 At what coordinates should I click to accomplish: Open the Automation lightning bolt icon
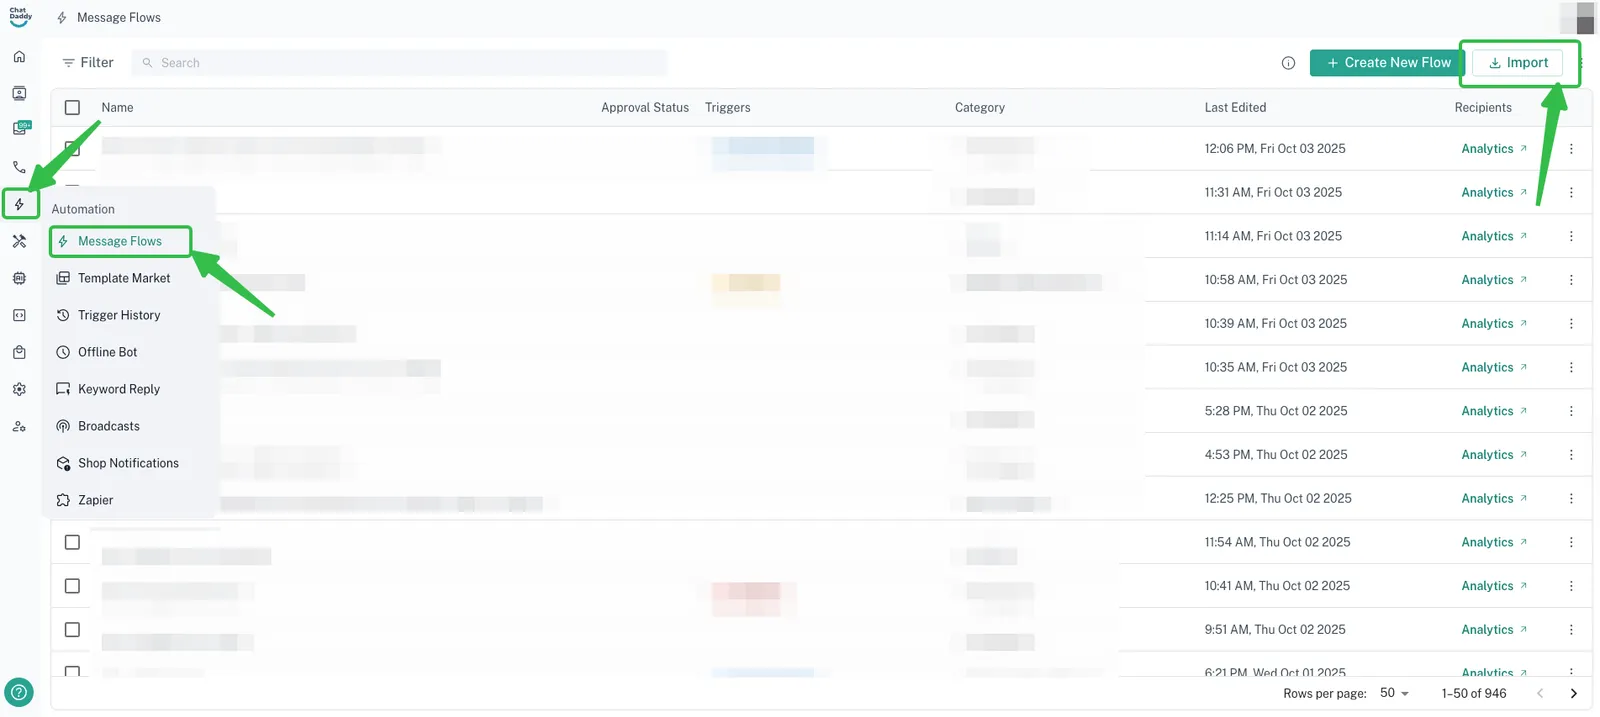point(19,204)
